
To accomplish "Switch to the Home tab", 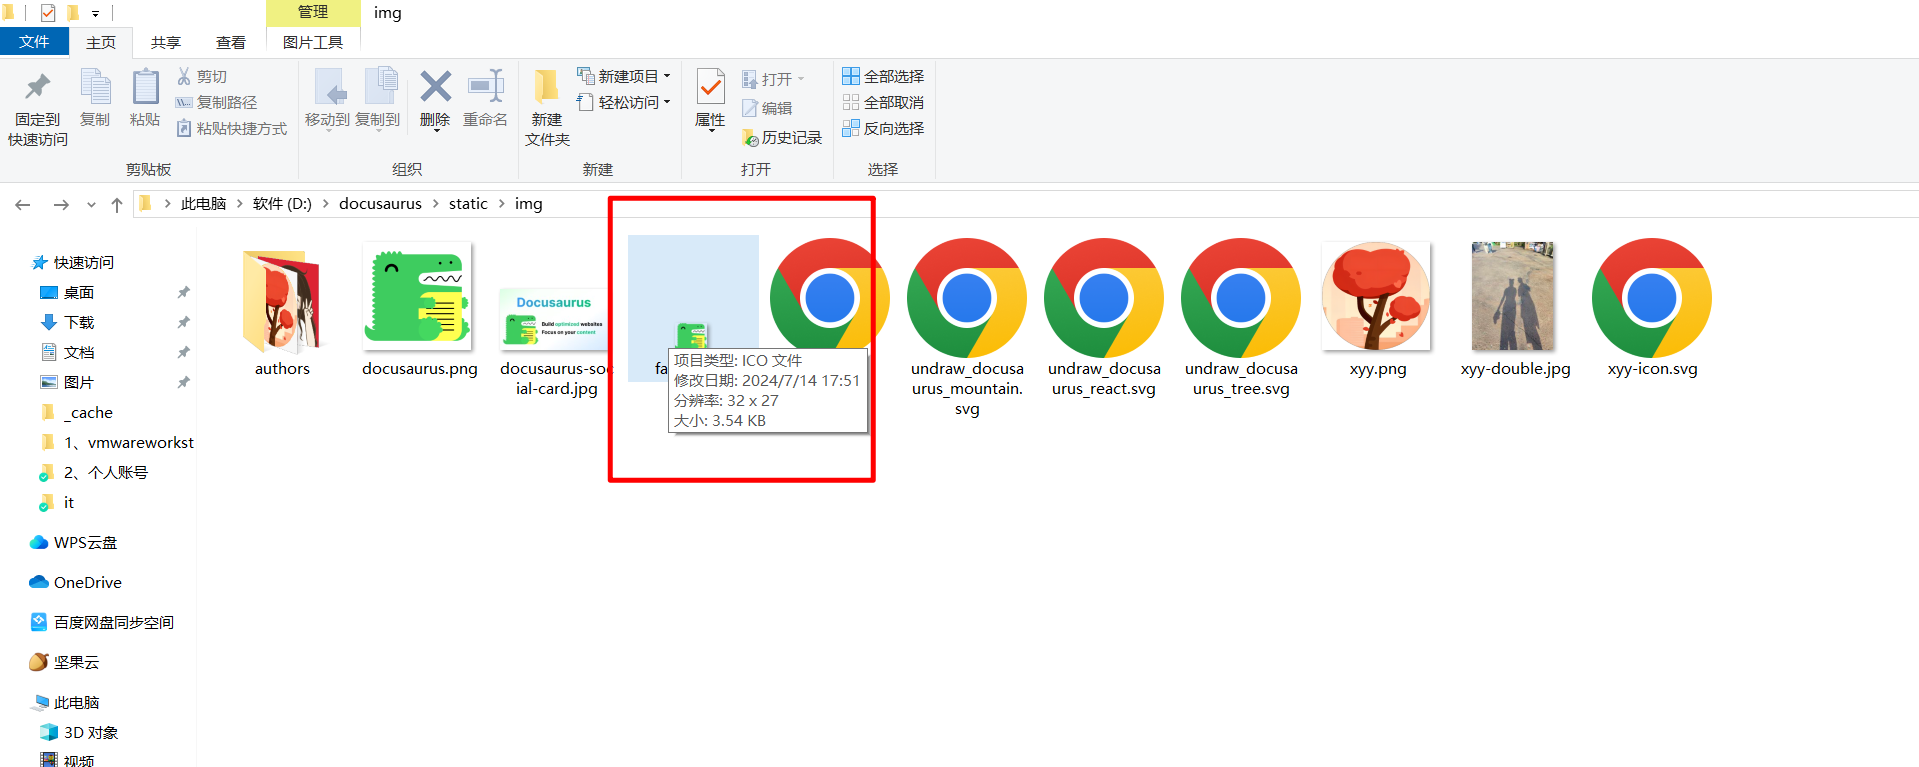I will pos(101,42).
